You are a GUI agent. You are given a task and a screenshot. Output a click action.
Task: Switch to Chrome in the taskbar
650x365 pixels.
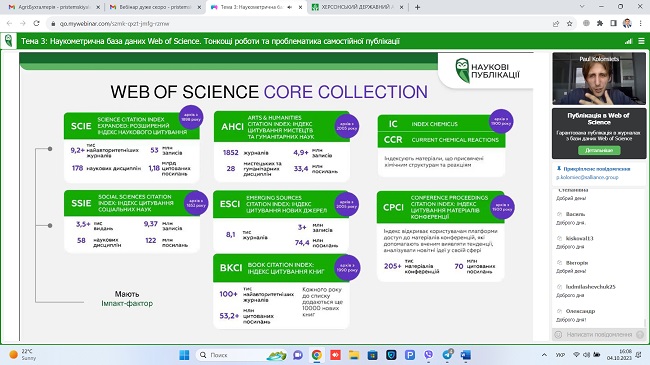(x=317, y=355)
